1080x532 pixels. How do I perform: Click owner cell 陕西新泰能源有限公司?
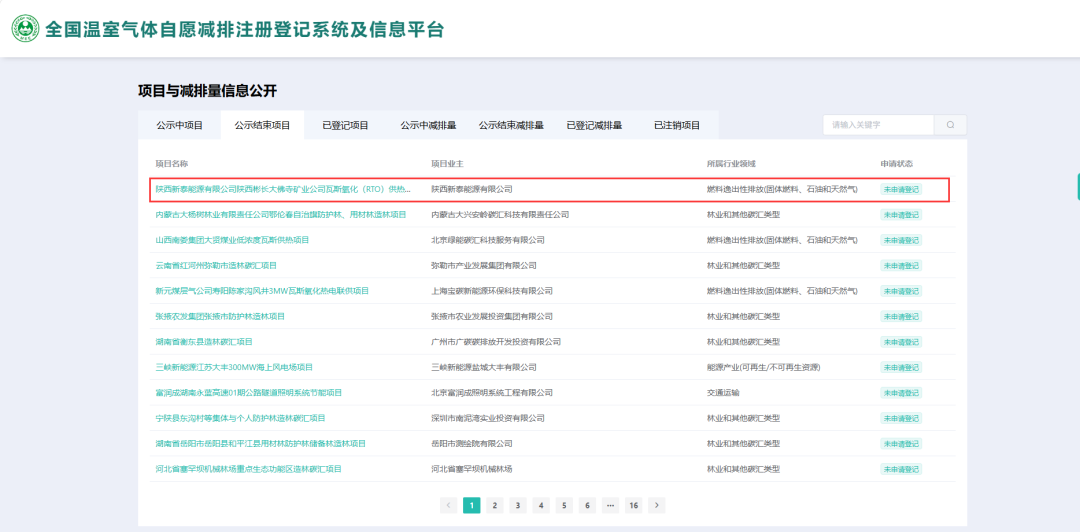[x=472, y=189]
